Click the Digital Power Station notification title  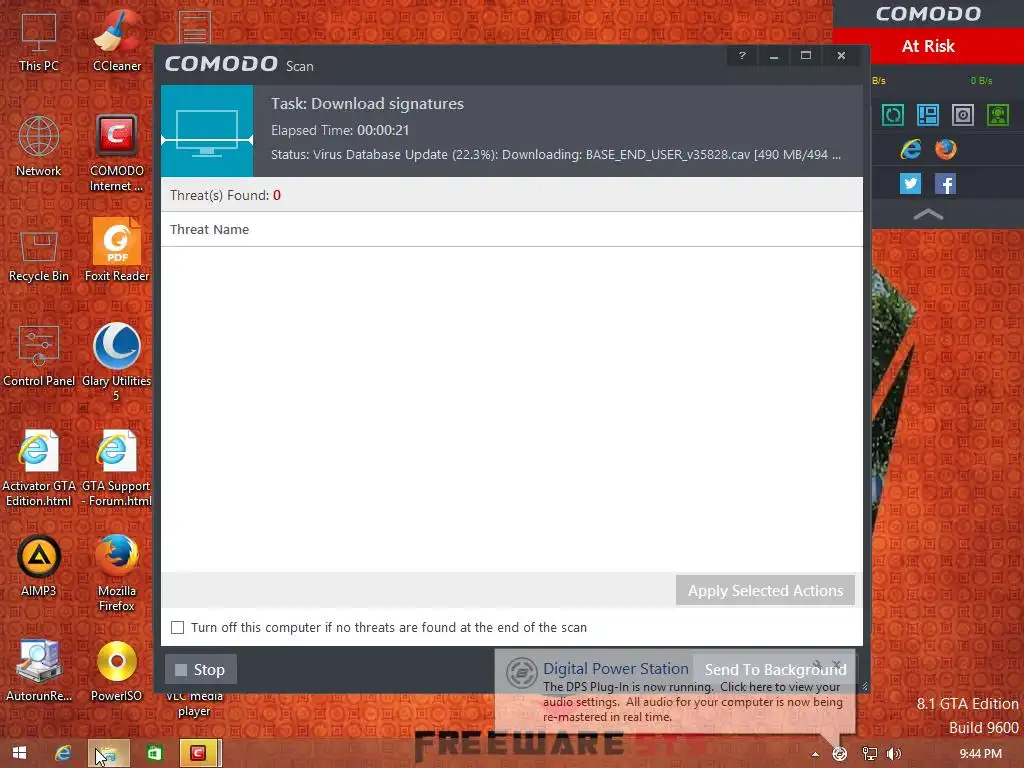(615, 669)
